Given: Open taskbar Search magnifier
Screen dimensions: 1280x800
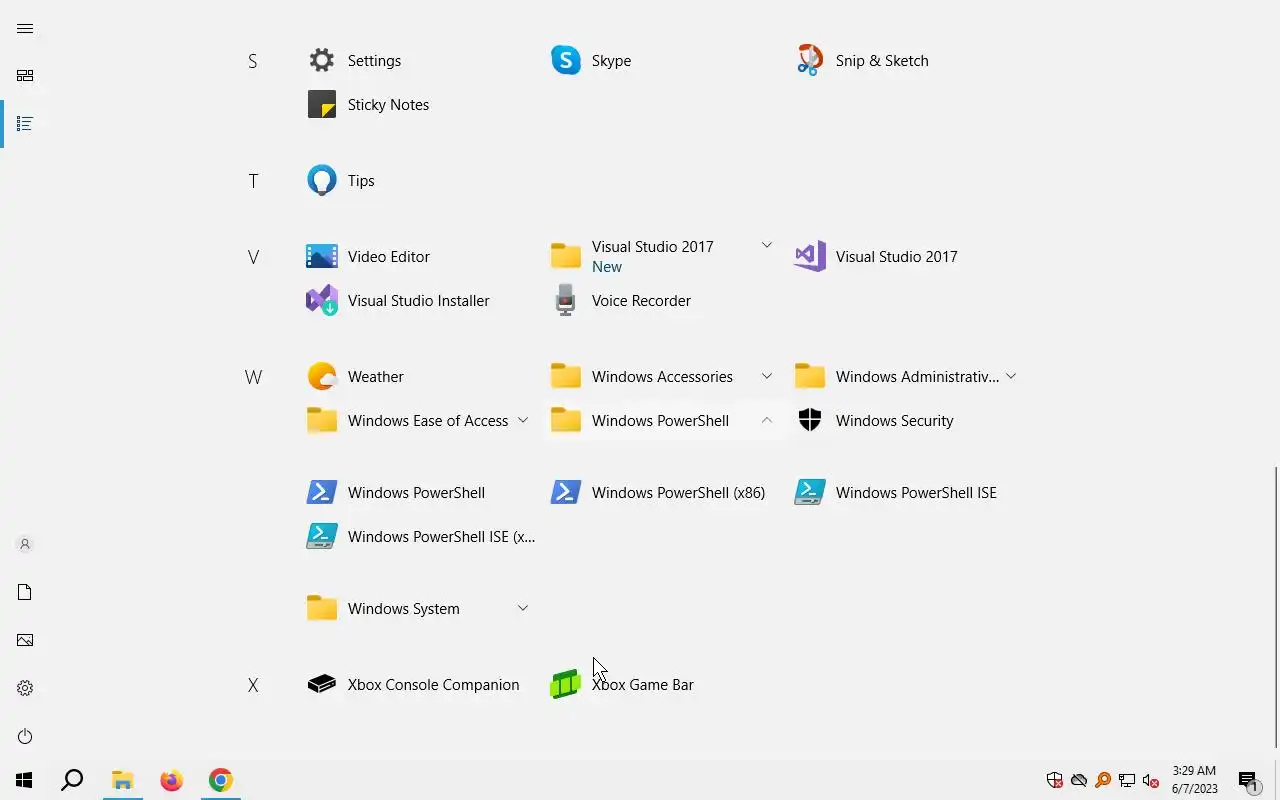Looking at the screenshot, I should coord(72,780).
